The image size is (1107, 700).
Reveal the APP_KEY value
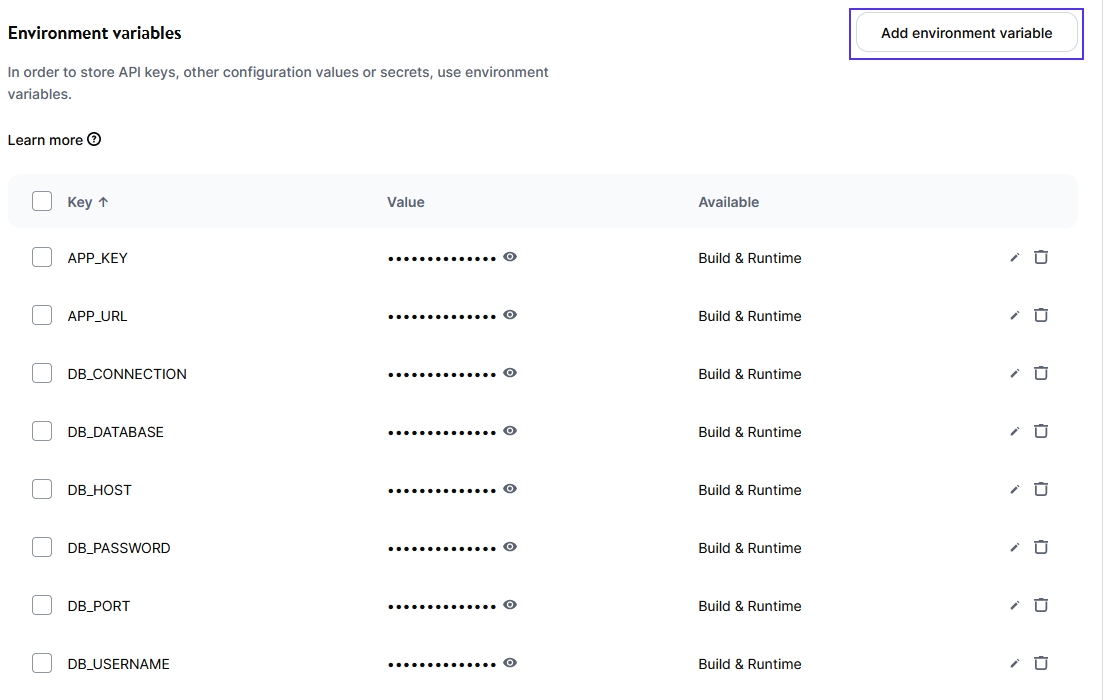(x=510, y=257)
